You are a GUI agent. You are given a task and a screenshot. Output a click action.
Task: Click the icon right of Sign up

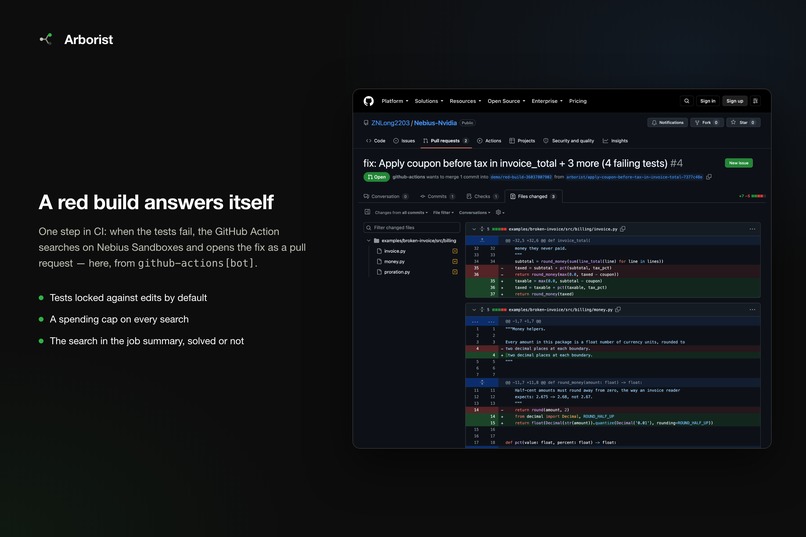point(755,101)
